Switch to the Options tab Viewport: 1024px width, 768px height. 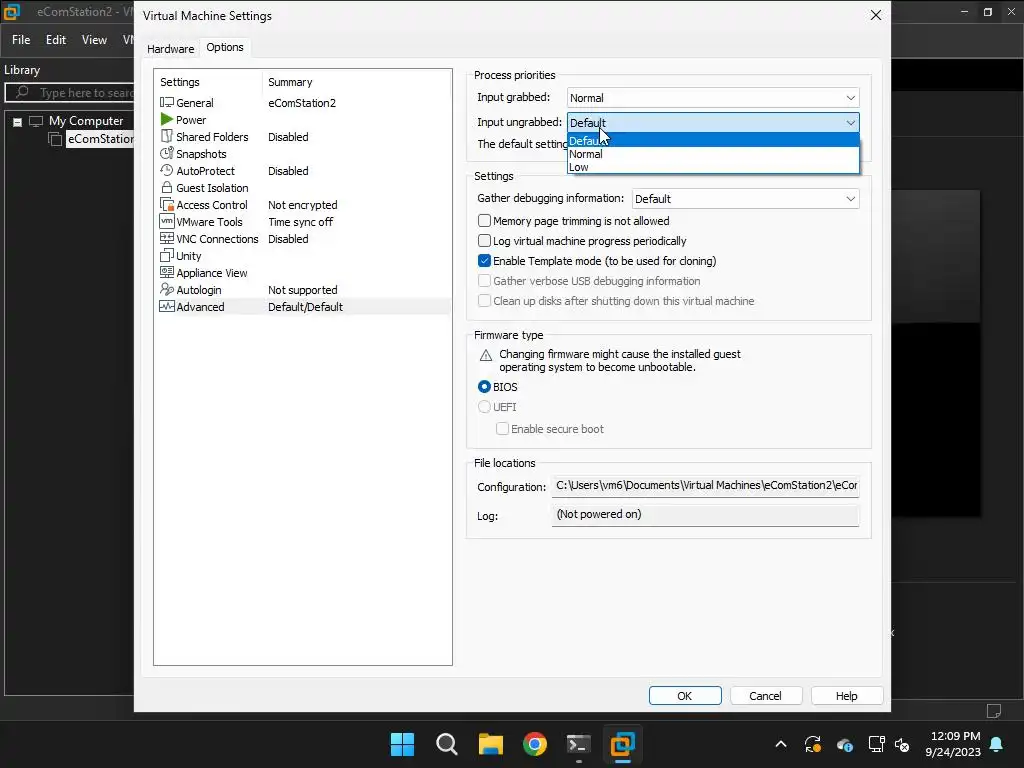(225, 47)
